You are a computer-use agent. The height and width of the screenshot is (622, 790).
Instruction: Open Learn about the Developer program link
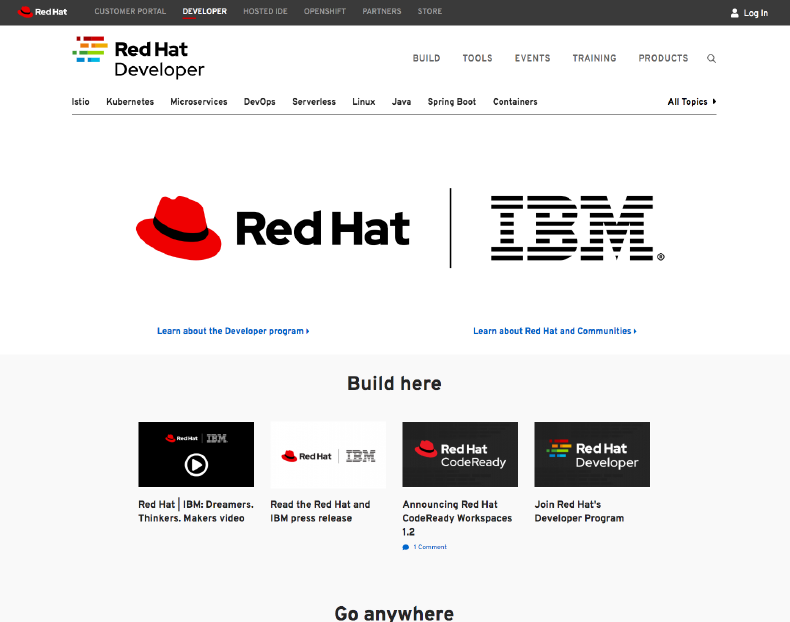pos(233,331)
